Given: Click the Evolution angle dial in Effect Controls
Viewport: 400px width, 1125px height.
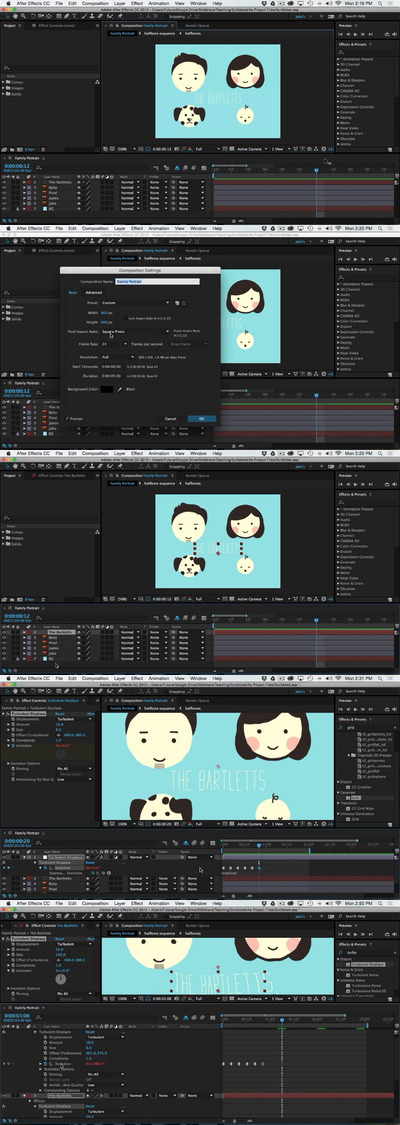Looking at the screenshot, I should pos(61,979).
